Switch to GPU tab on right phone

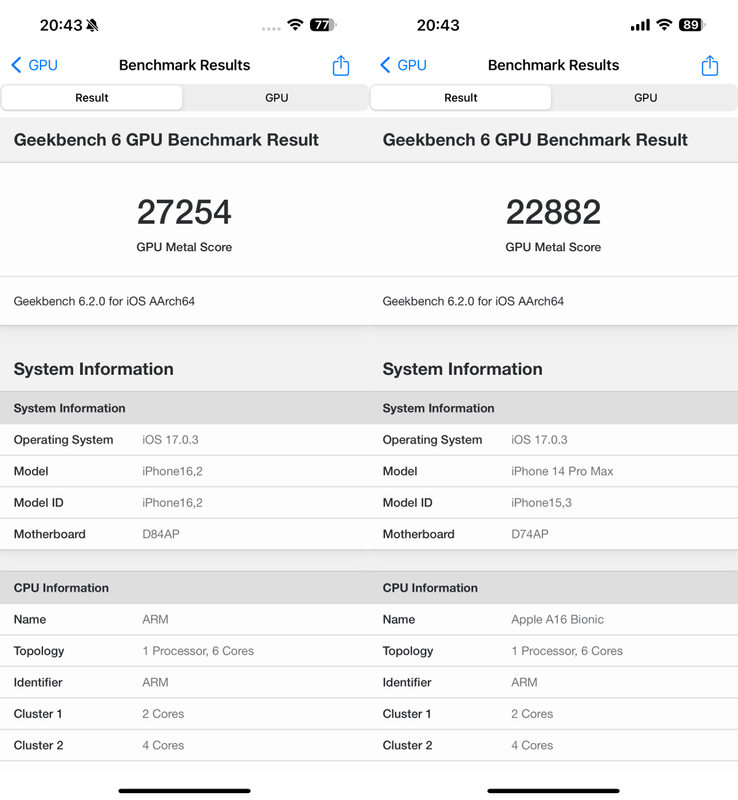click(645, 97)
